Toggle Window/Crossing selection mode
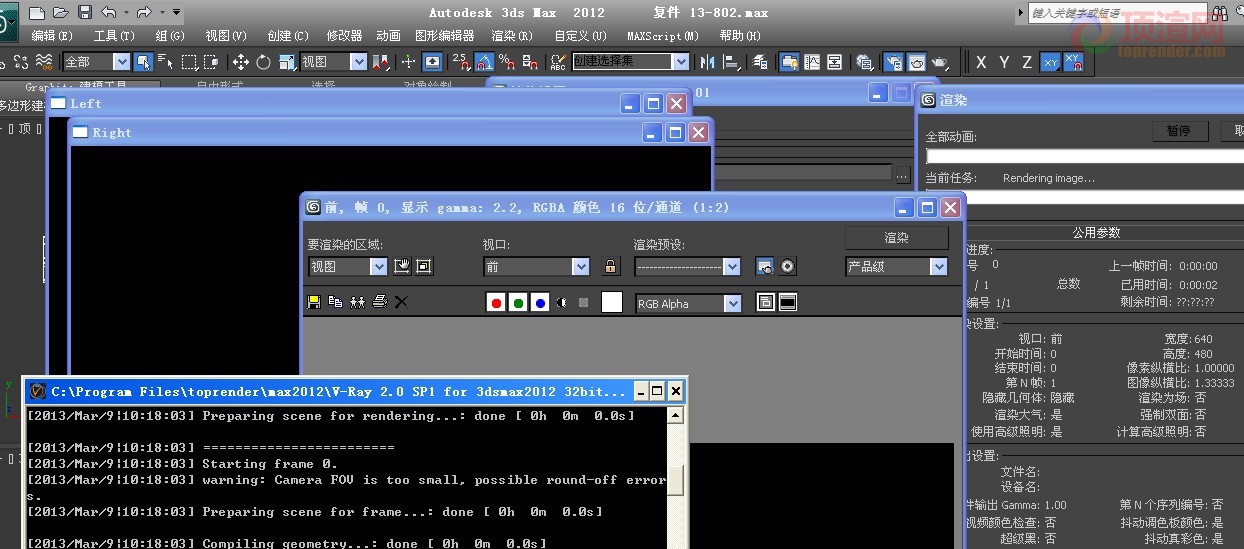This screenshot has width=1244, height=549. (x=213, y=61)
